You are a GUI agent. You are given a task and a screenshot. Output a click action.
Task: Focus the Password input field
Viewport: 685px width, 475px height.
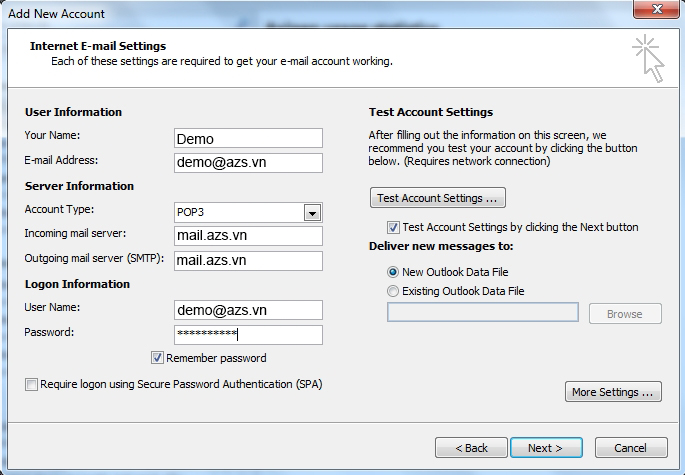pyautogui.click(x=248, y=335)
